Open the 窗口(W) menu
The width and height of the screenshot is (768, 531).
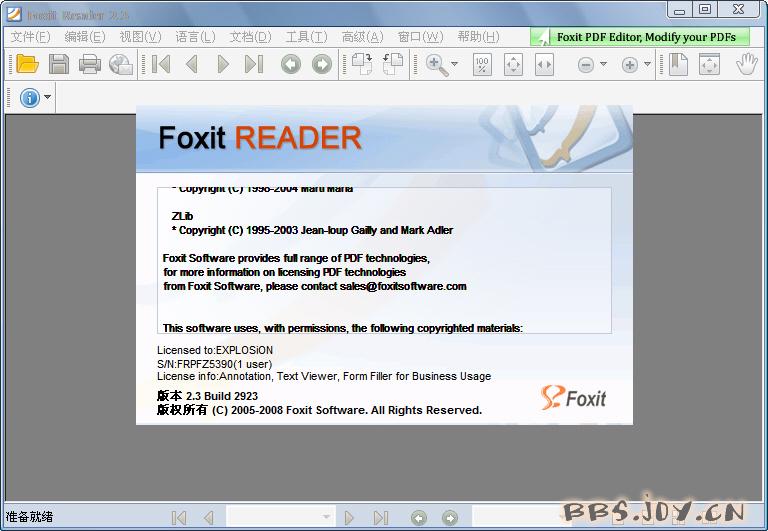420,37
